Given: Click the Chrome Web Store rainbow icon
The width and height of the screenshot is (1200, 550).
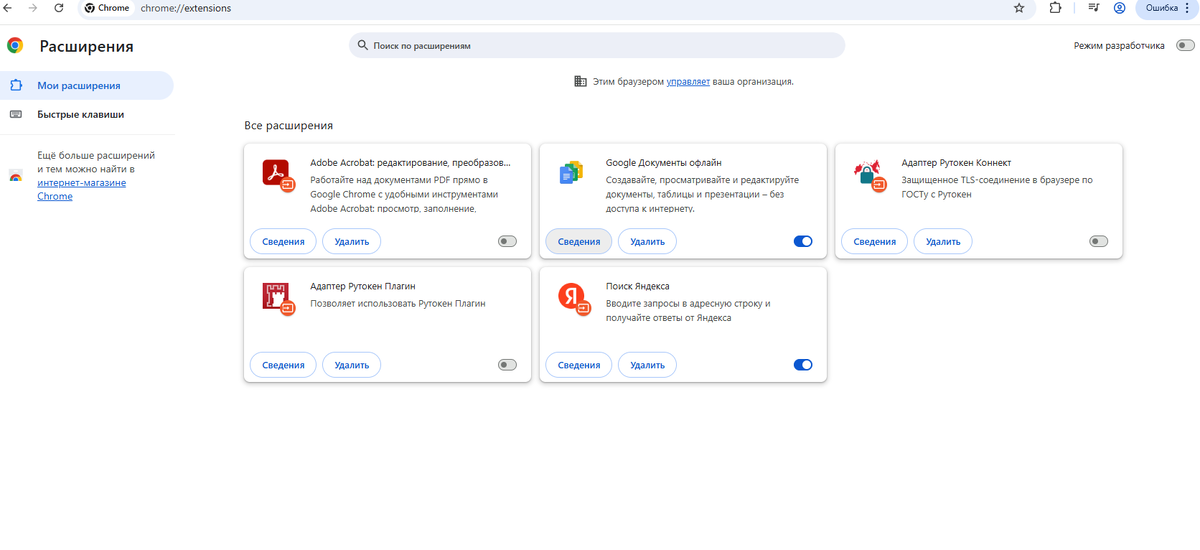Looking at the screenshot, I should [16, 177].
